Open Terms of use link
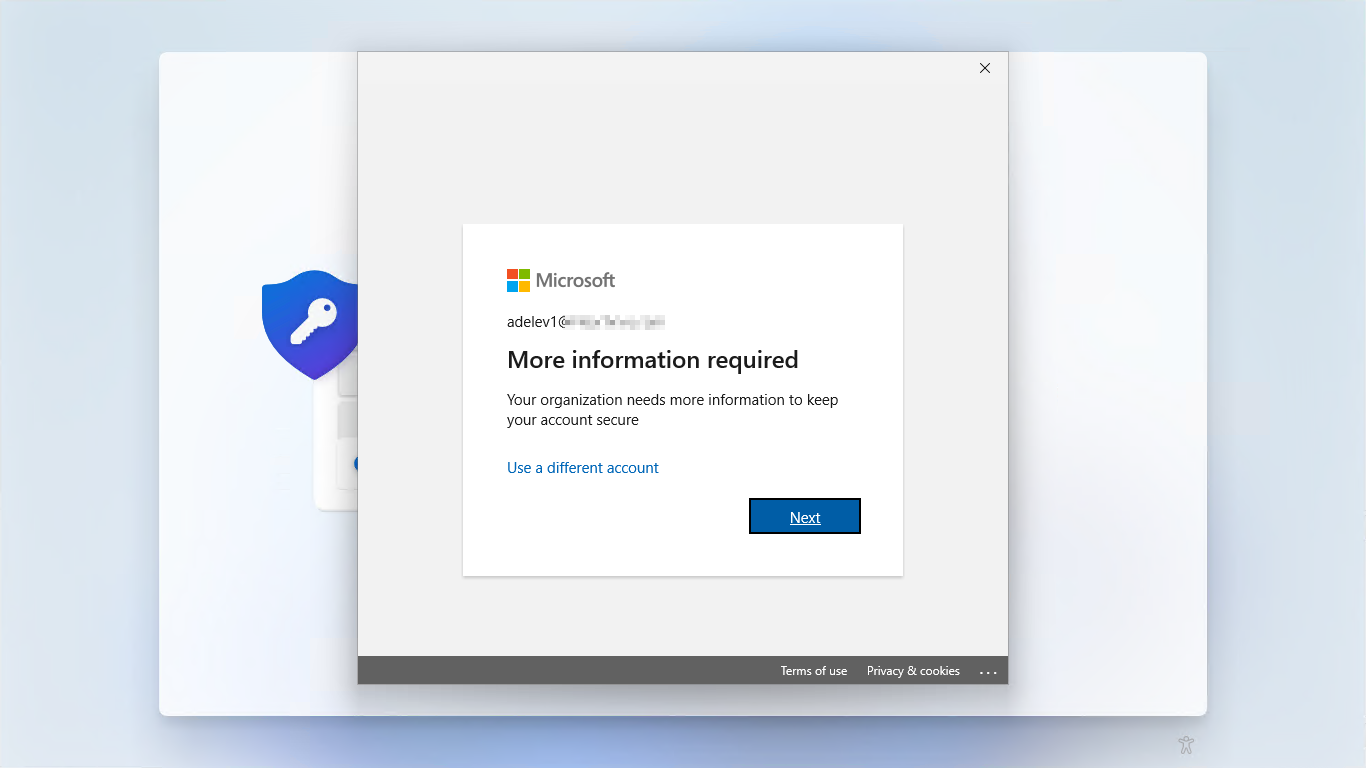Image resolution: width=1366 pixels, height=768 pixels. 814,671
